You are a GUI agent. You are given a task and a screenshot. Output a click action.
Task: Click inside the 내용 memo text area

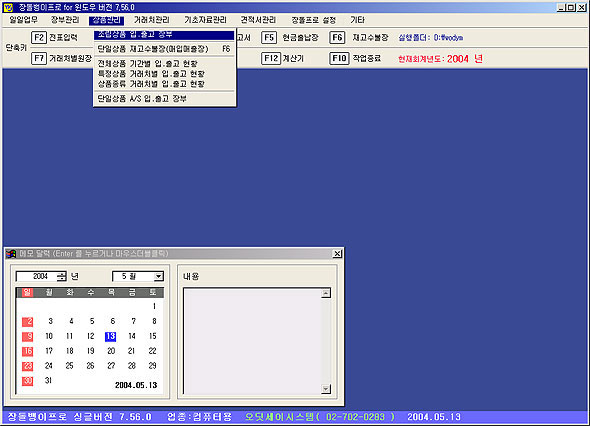[x=252, y=341]
